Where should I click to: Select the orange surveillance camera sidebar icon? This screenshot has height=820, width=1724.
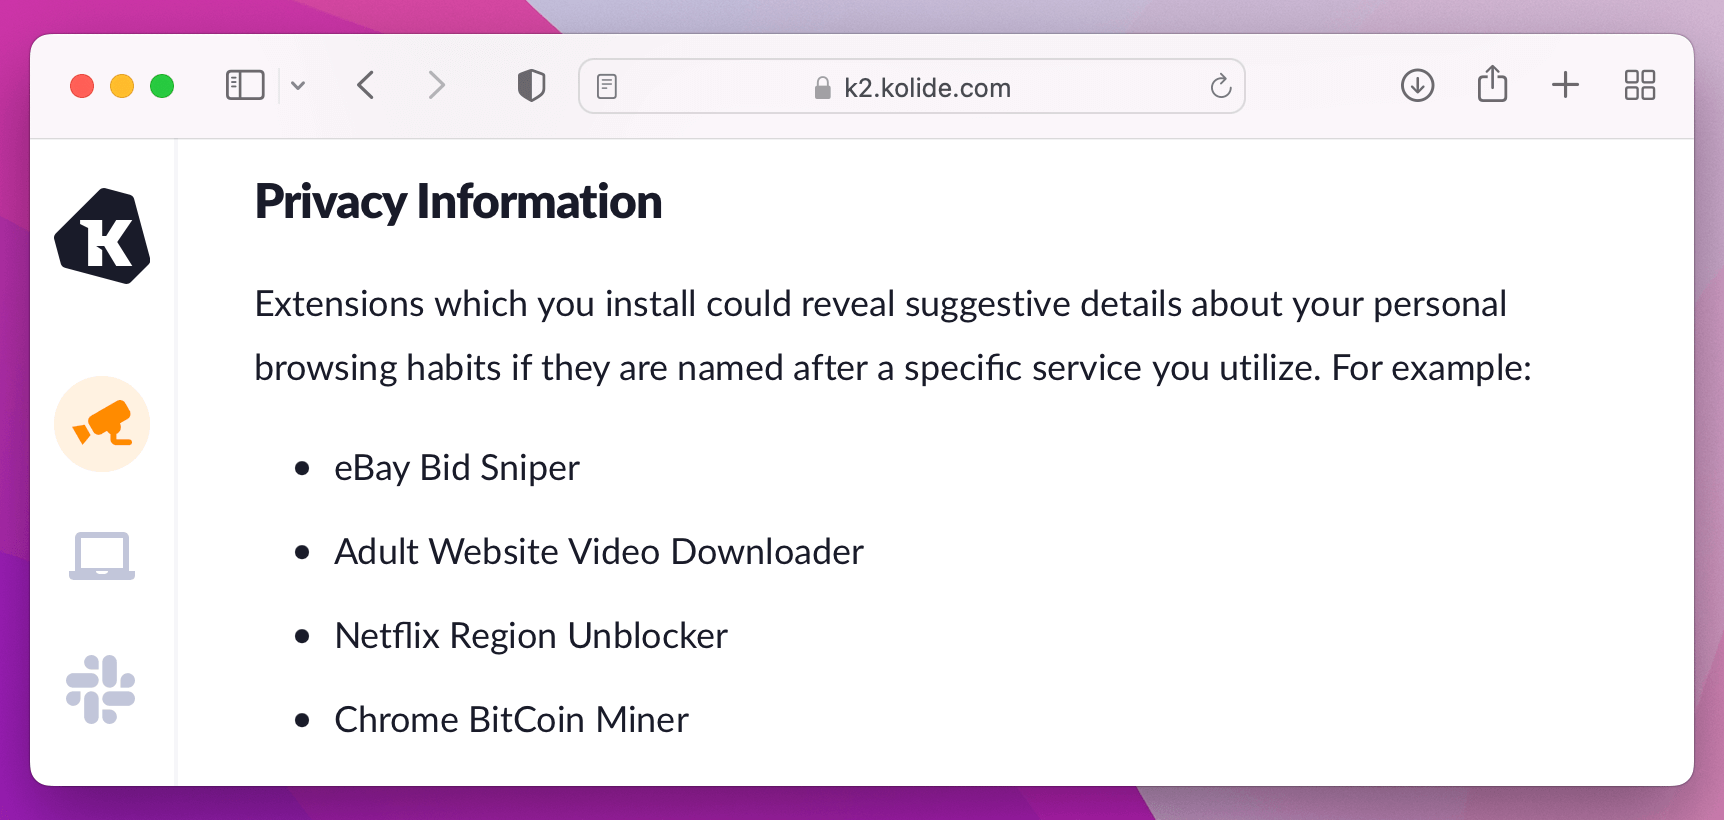coord(101,423)
